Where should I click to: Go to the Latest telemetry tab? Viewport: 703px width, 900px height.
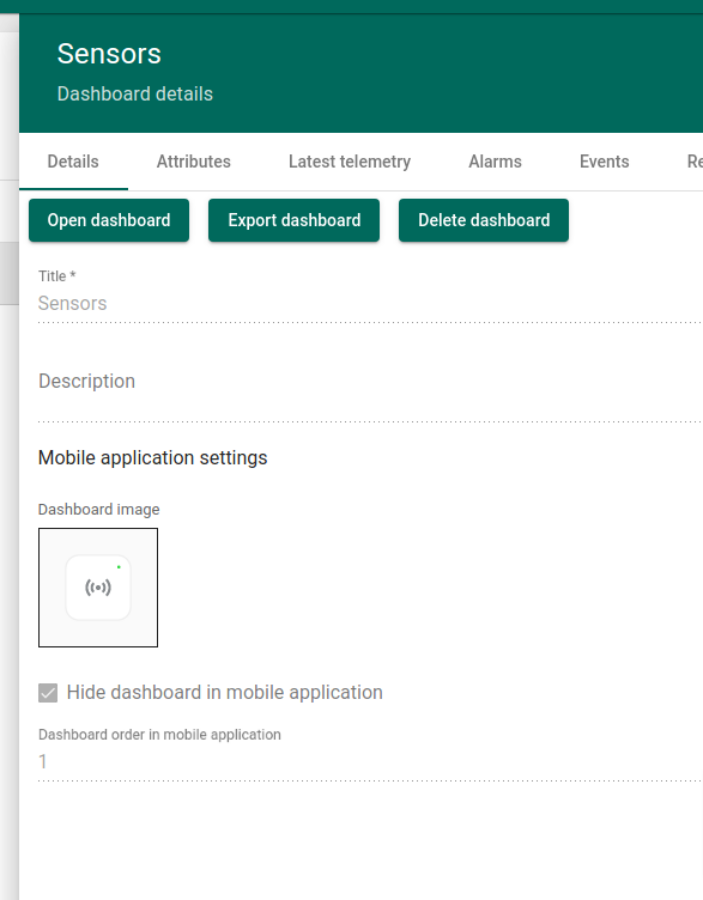pyautogui.click(x=349, y=161)
